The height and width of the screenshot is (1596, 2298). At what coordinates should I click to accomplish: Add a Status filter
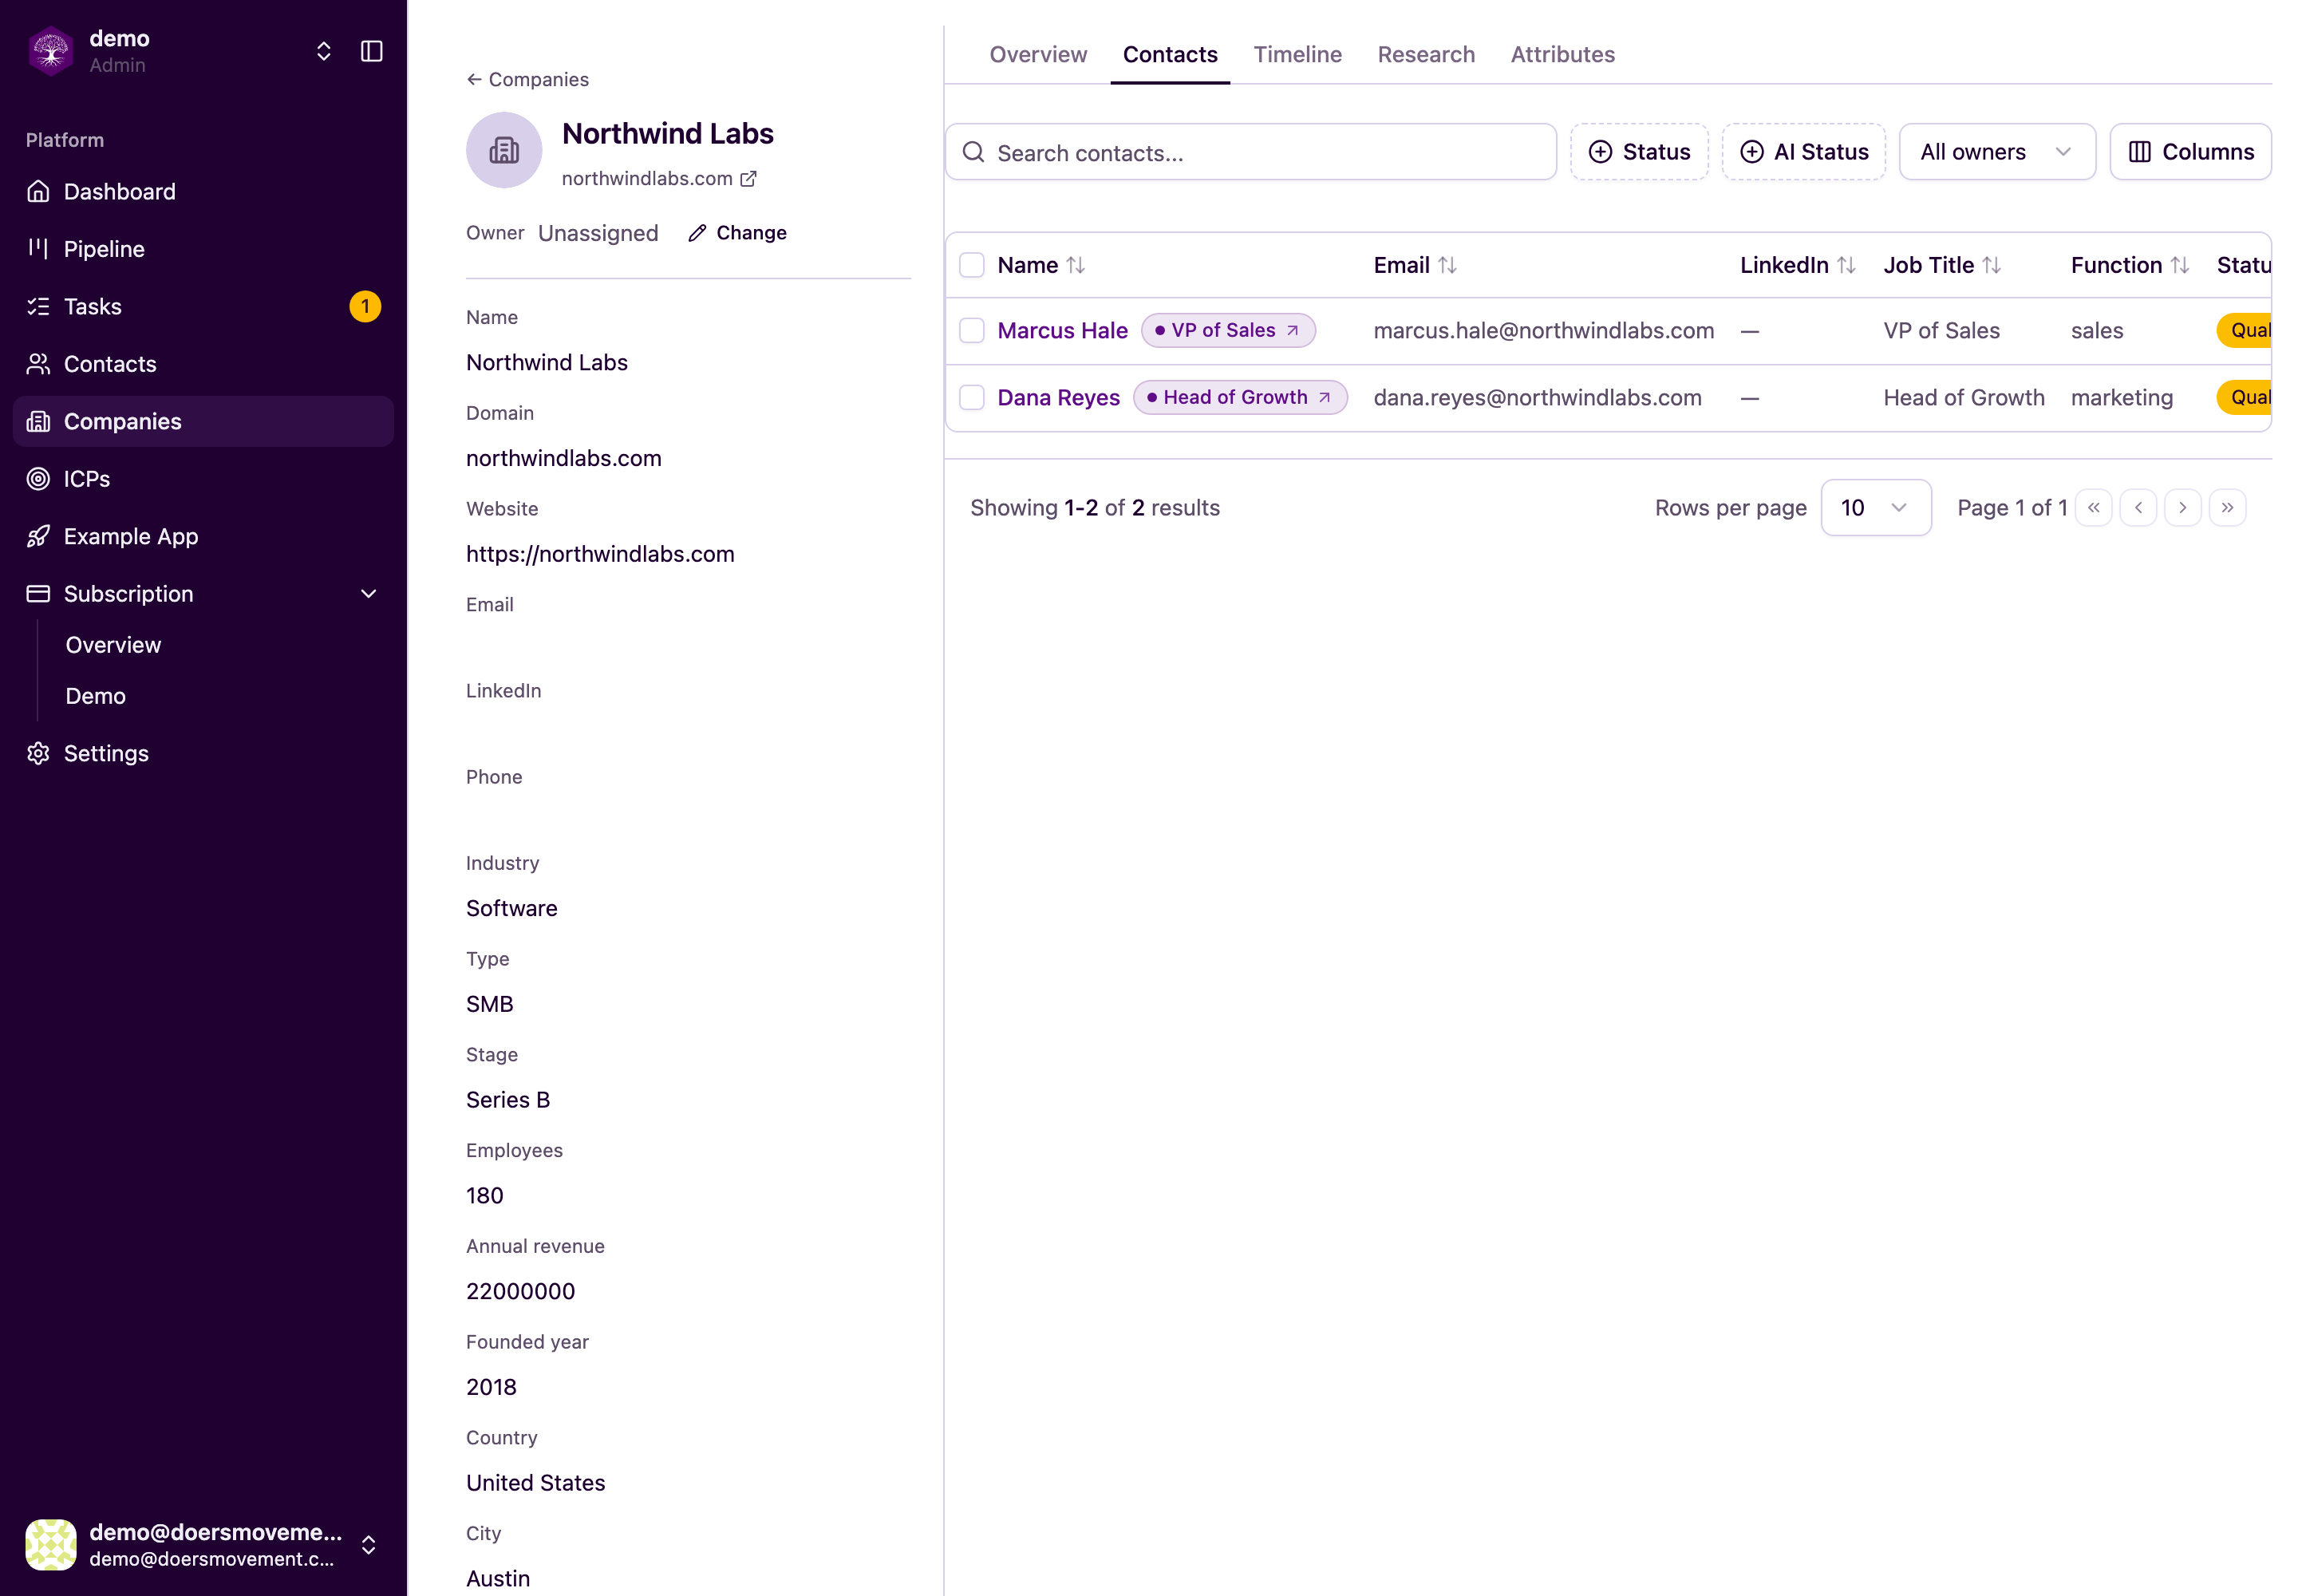point(1639,152)
